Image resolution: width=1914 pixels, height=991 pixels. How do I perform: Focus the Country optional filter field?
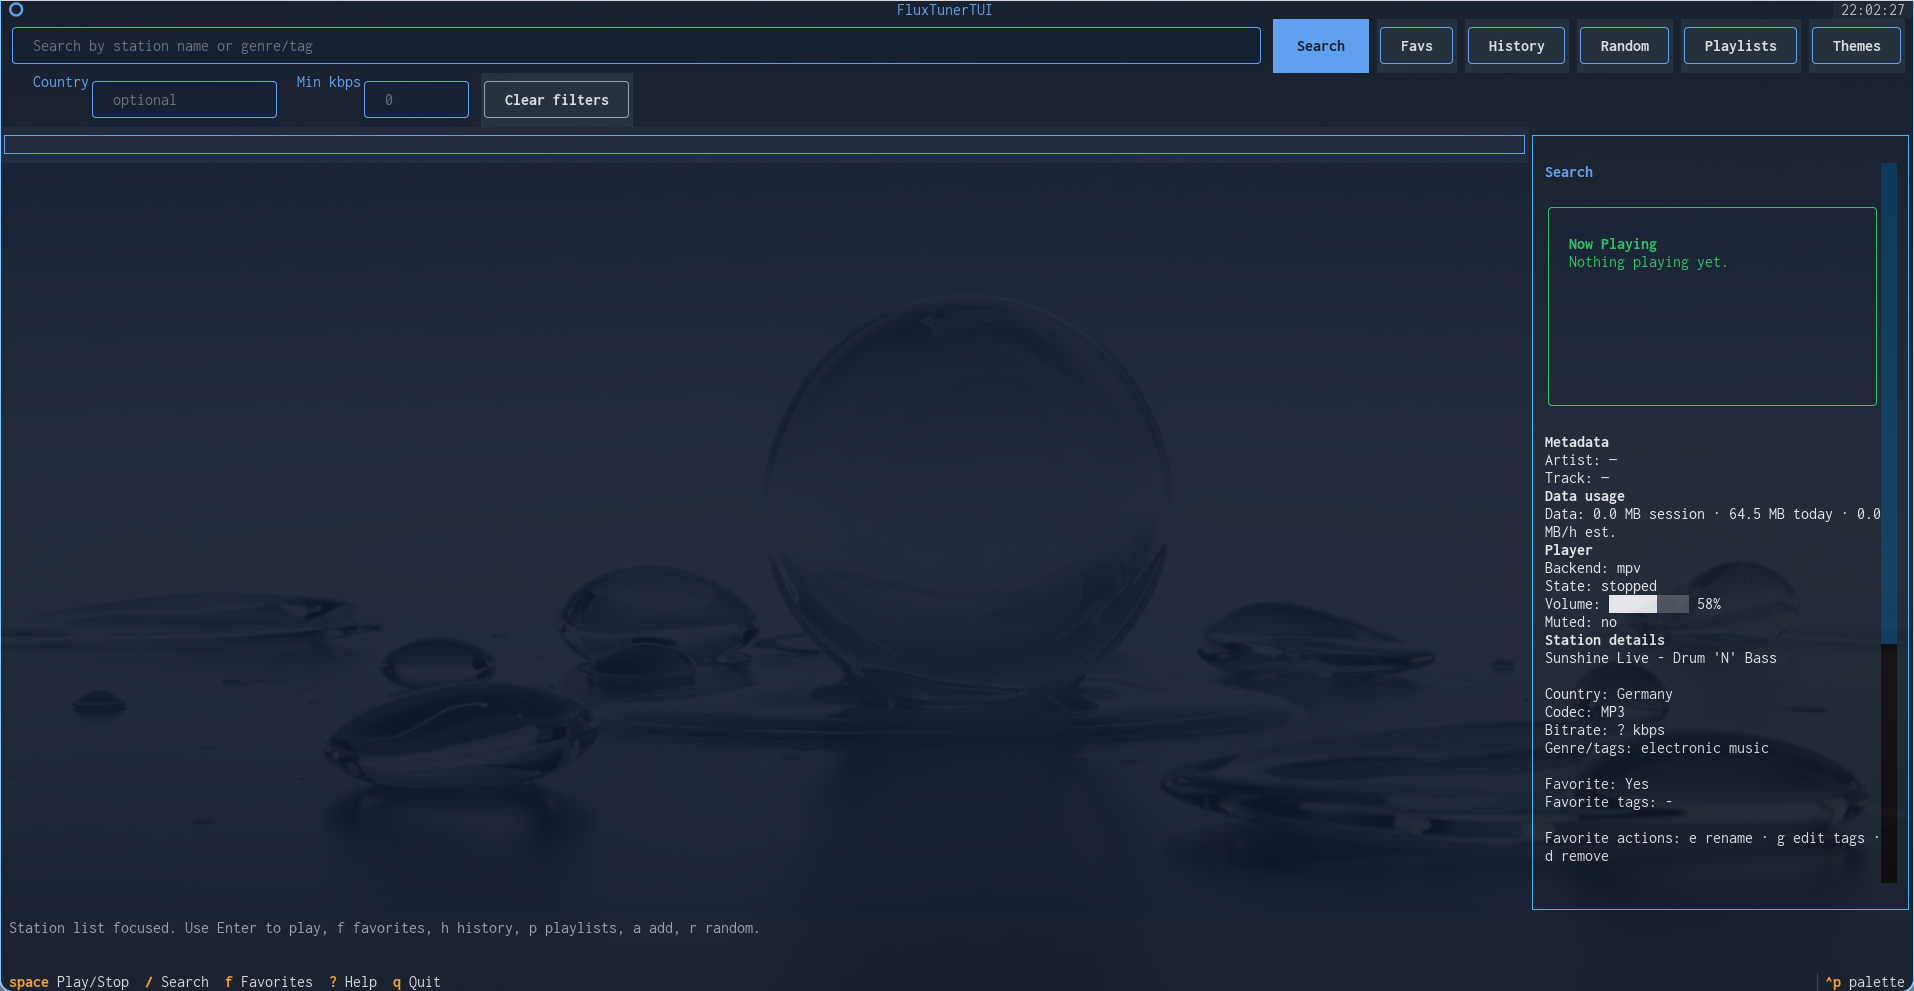tap(184, 100)
